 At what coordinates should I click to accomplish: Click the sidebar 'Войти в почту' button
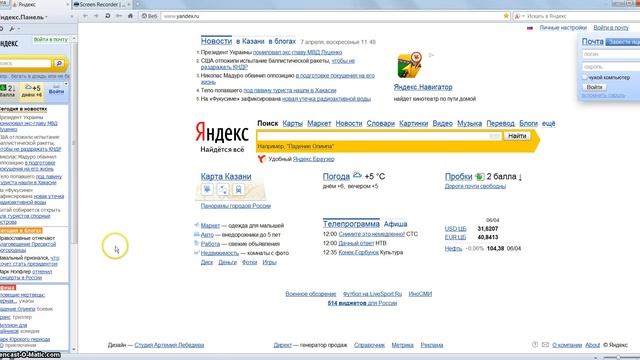51,40
